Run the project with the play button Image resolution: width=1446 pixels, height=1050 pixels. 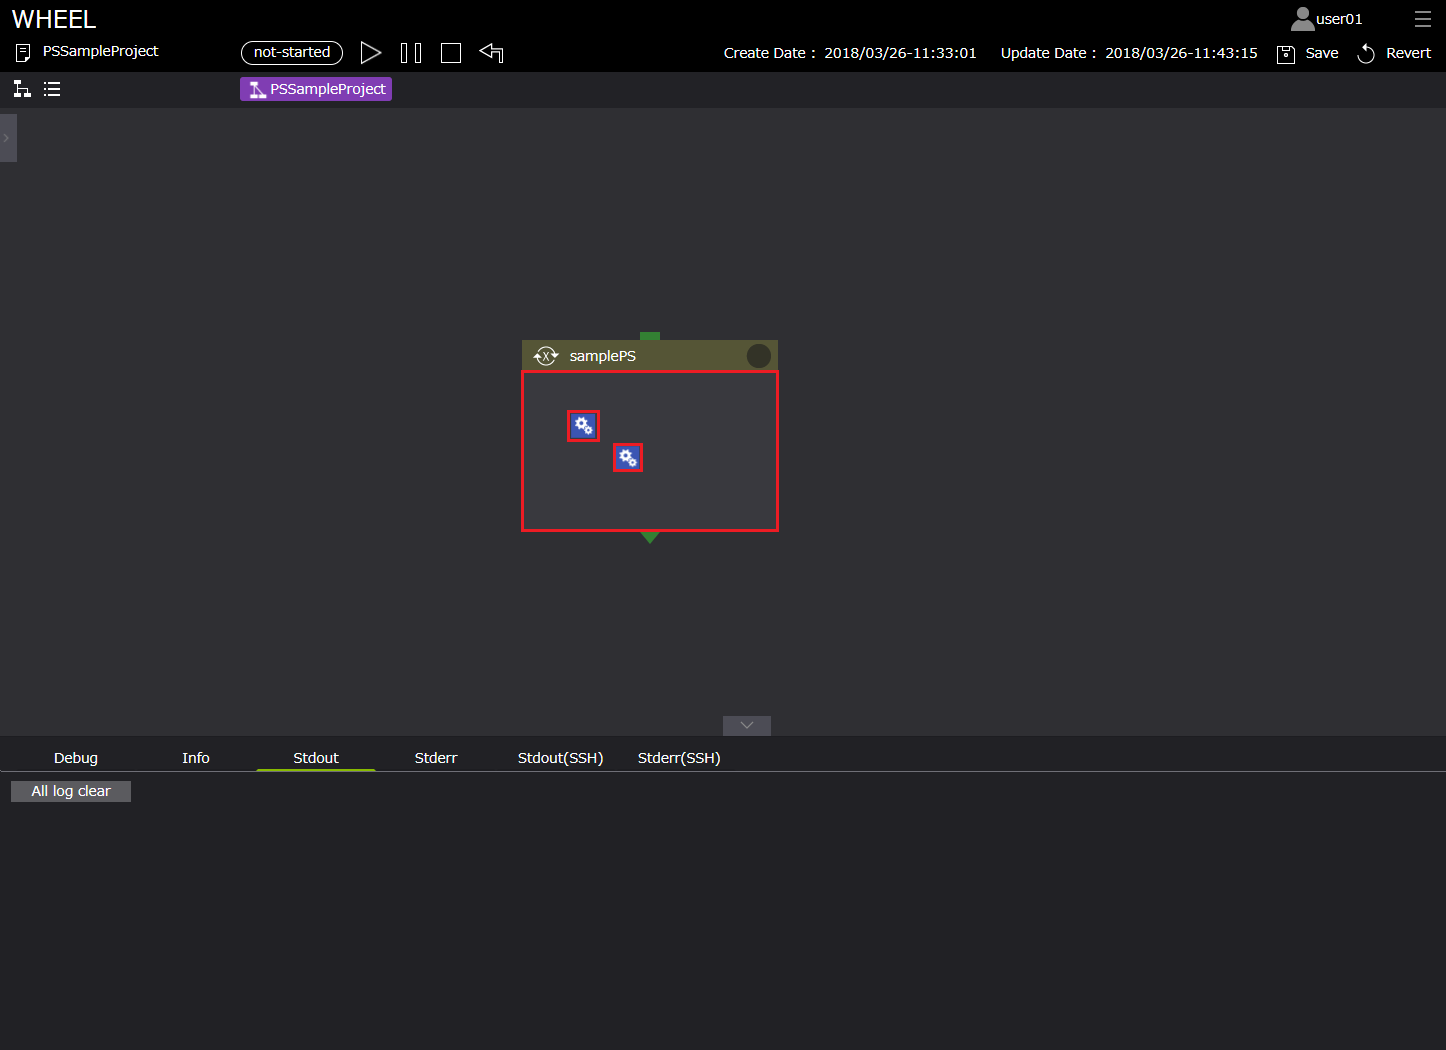click(x=370, y=53)
